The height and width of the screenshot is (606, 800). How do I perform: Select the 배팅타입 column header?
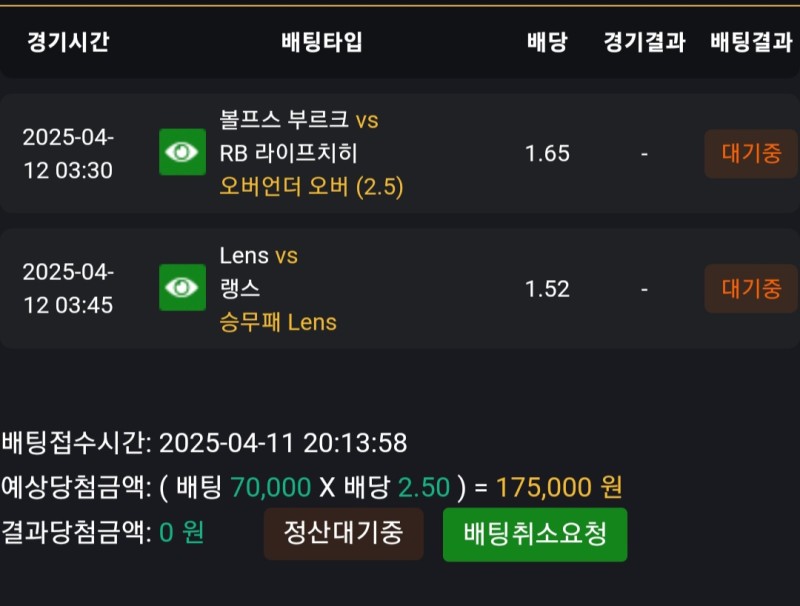(x=322, y=42)
